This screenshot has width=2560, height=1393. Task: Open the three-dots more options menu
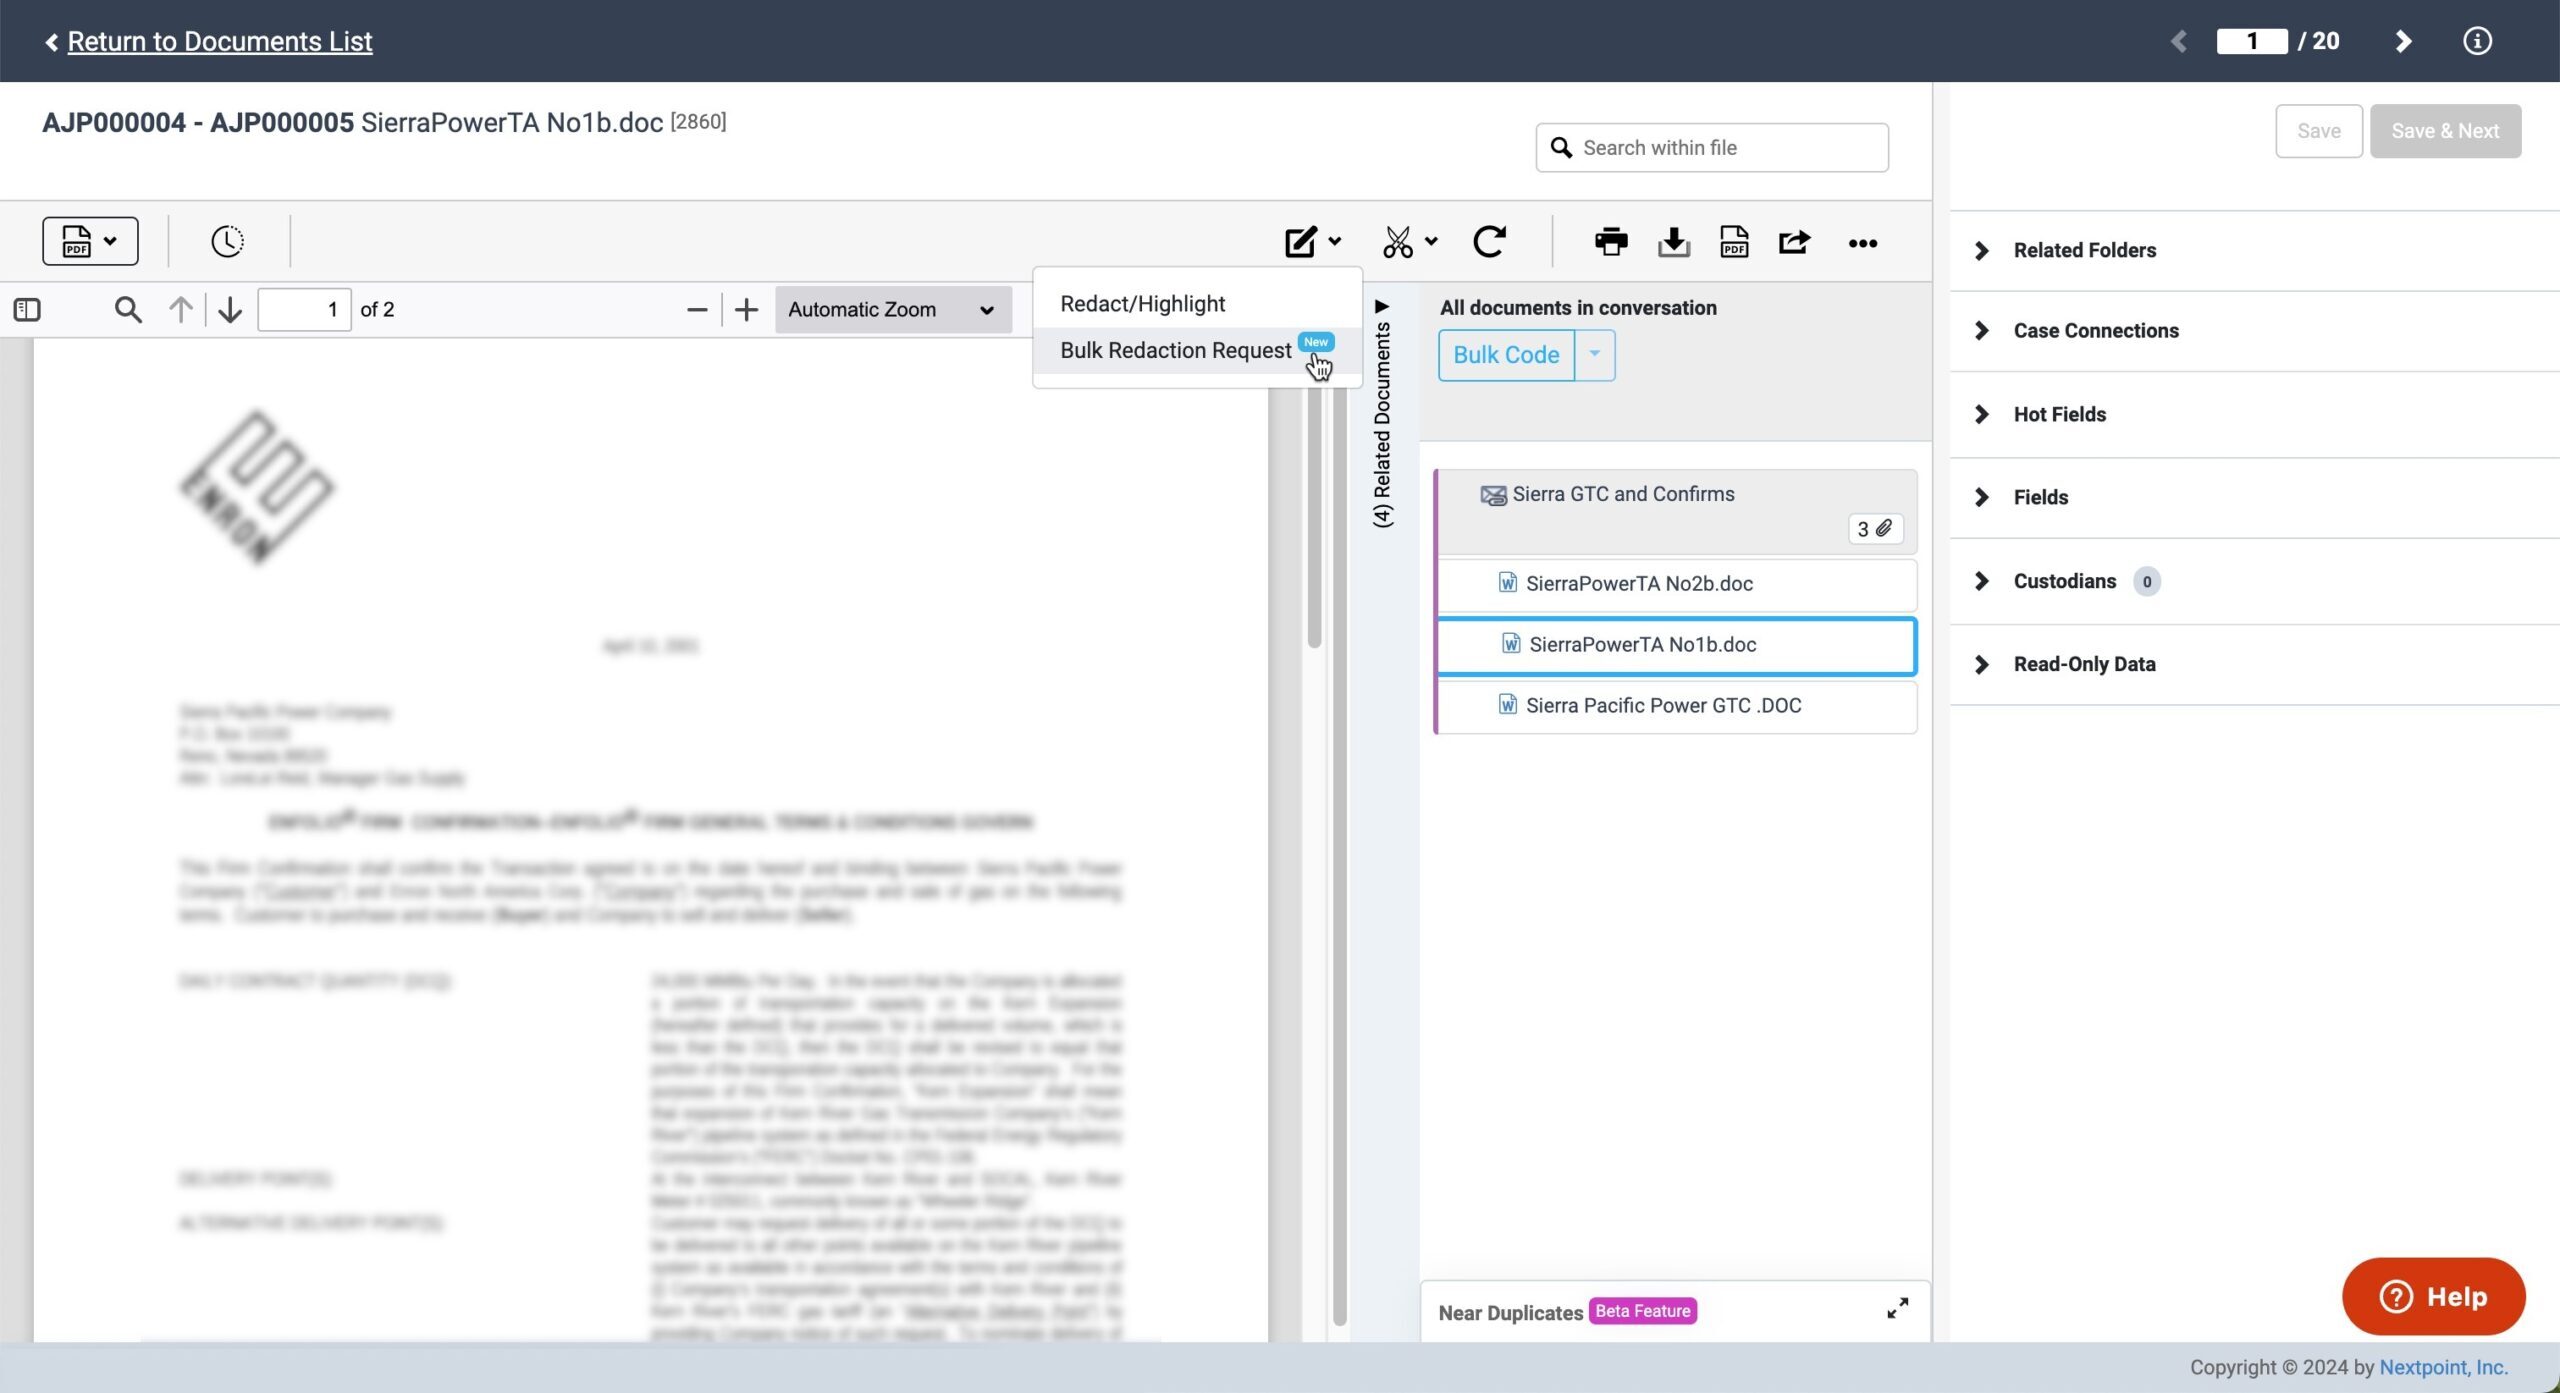click(1862, 243)
